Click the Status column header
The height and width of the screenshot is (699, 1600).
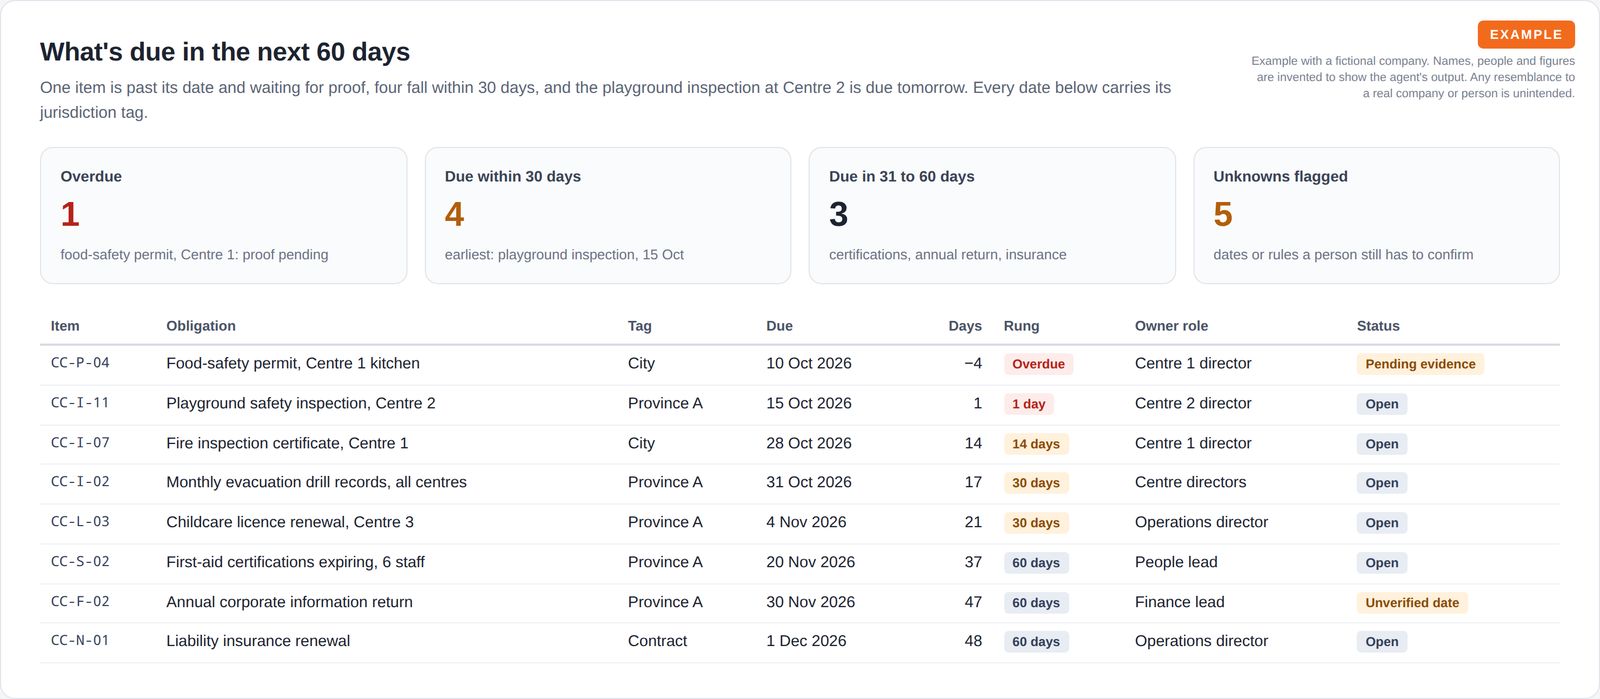pos(1378,326)
